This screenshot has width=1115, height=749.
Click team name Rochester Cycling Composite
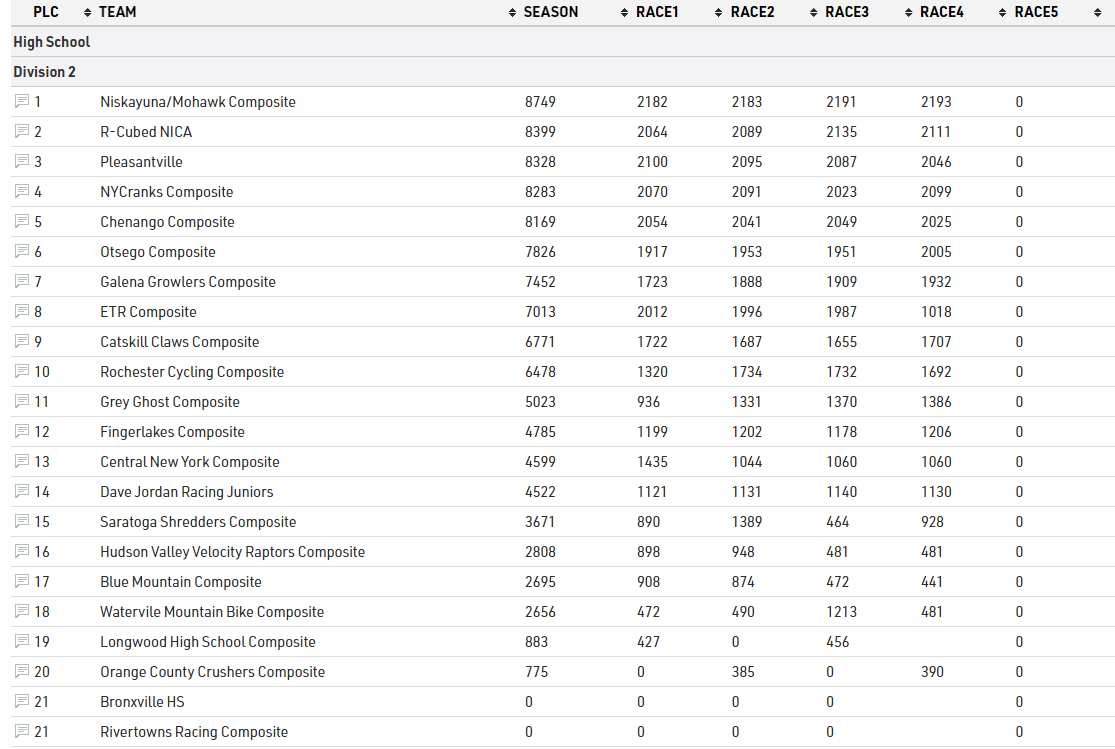[192, 371]
